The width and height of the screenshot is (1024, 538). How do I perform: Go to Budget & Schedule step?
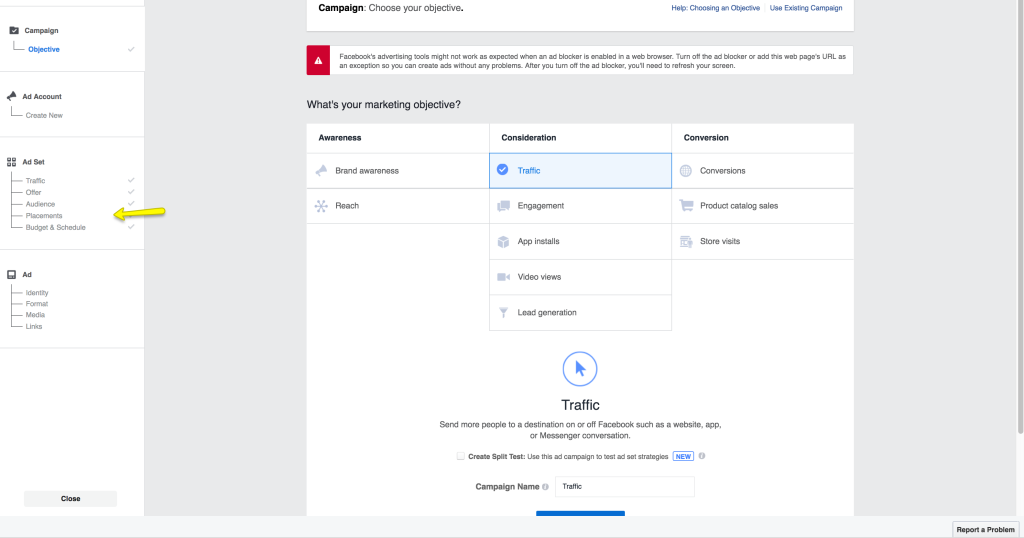[56, 227]
